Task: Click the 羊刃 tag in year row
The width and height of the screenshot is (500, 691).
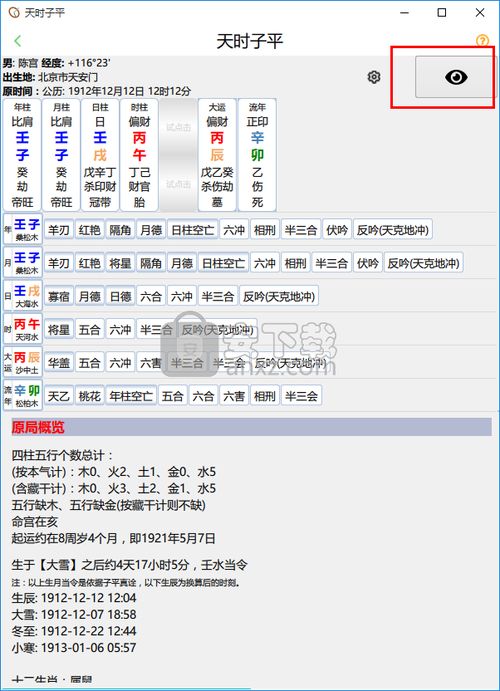Action: (x=59, y=230)
